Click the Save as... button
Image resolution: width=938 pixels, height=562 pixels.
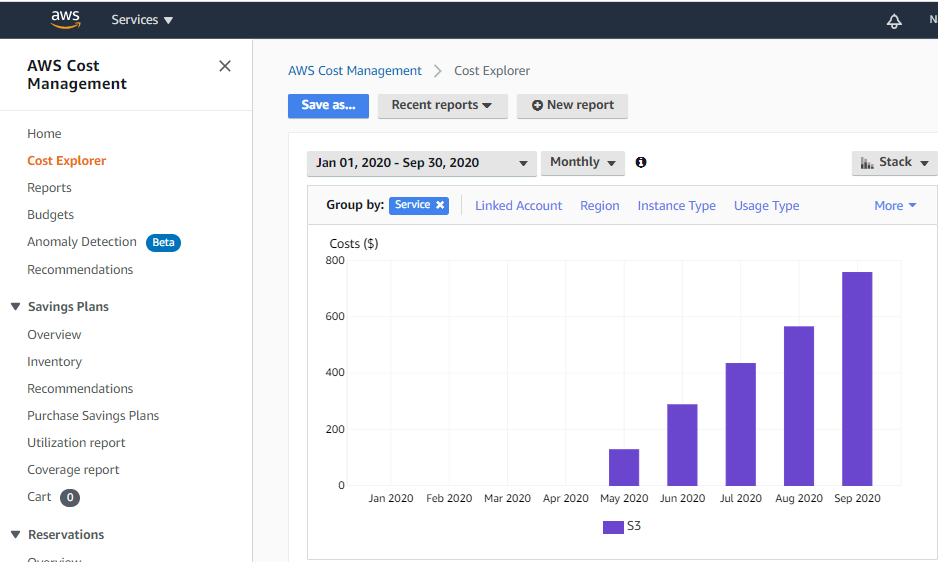[328, 105]
